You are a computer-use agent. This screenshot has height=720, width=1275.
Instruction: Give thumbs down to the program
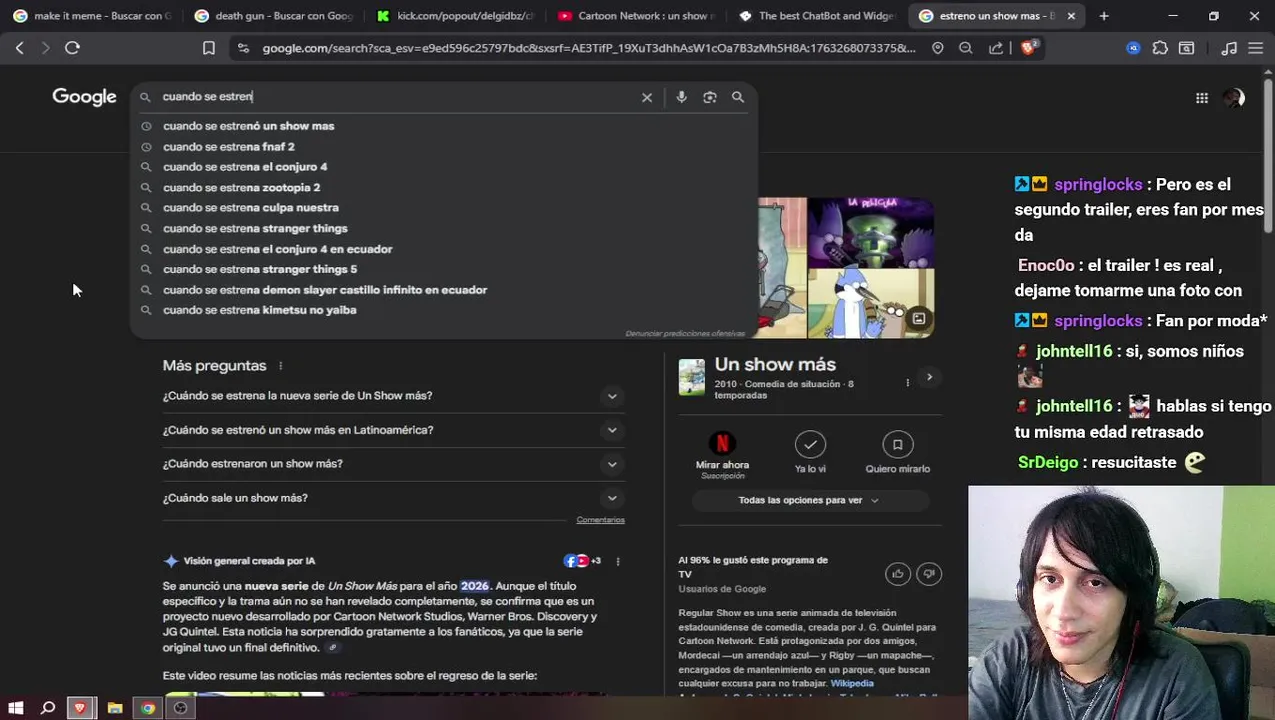[x=929, y=573]
